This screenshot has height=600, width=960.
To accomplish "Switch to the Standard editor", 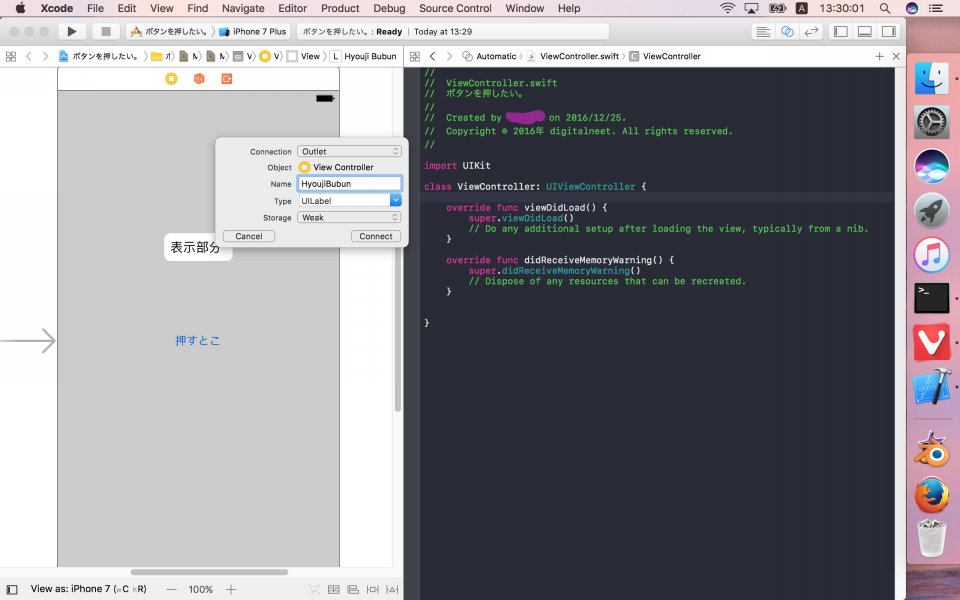I will point(763,32).
